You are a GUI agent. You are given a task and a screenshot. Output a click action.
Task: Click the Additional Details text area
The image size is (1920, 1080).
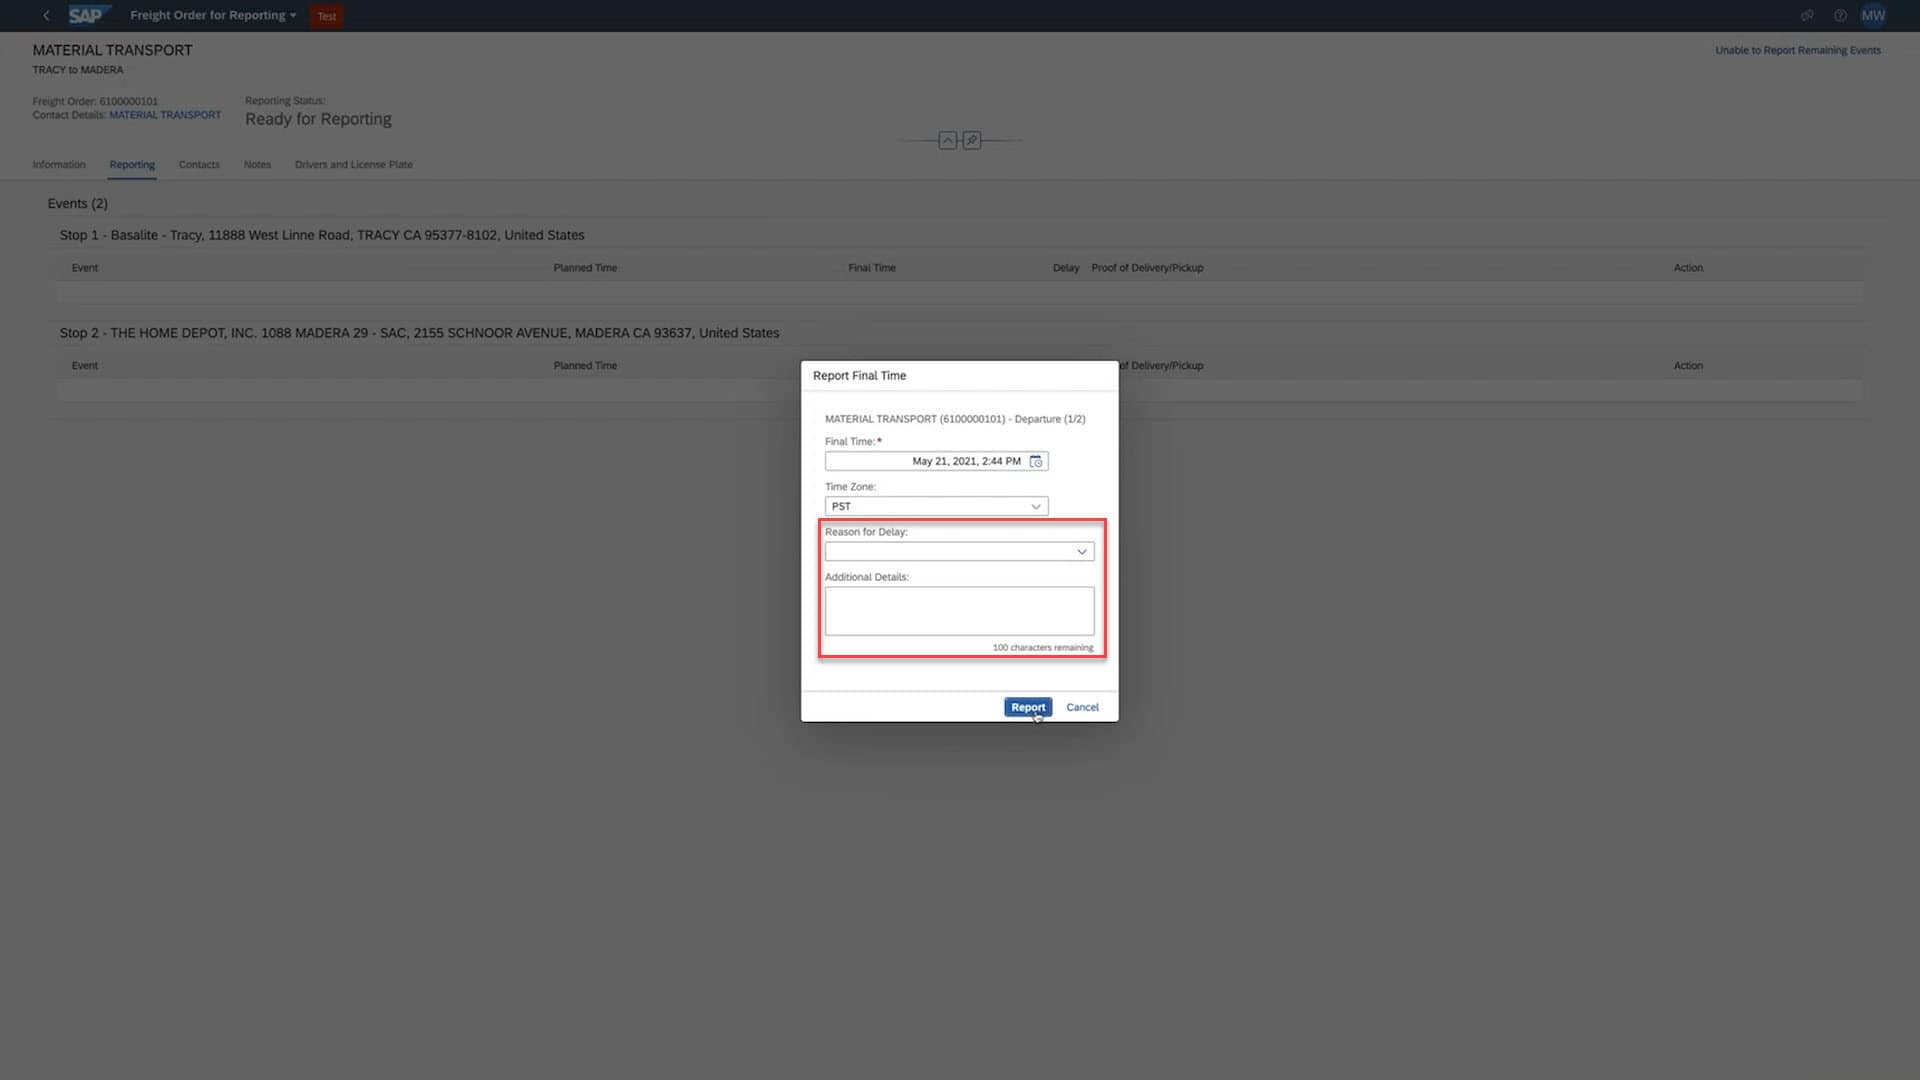tap(959, 611)
